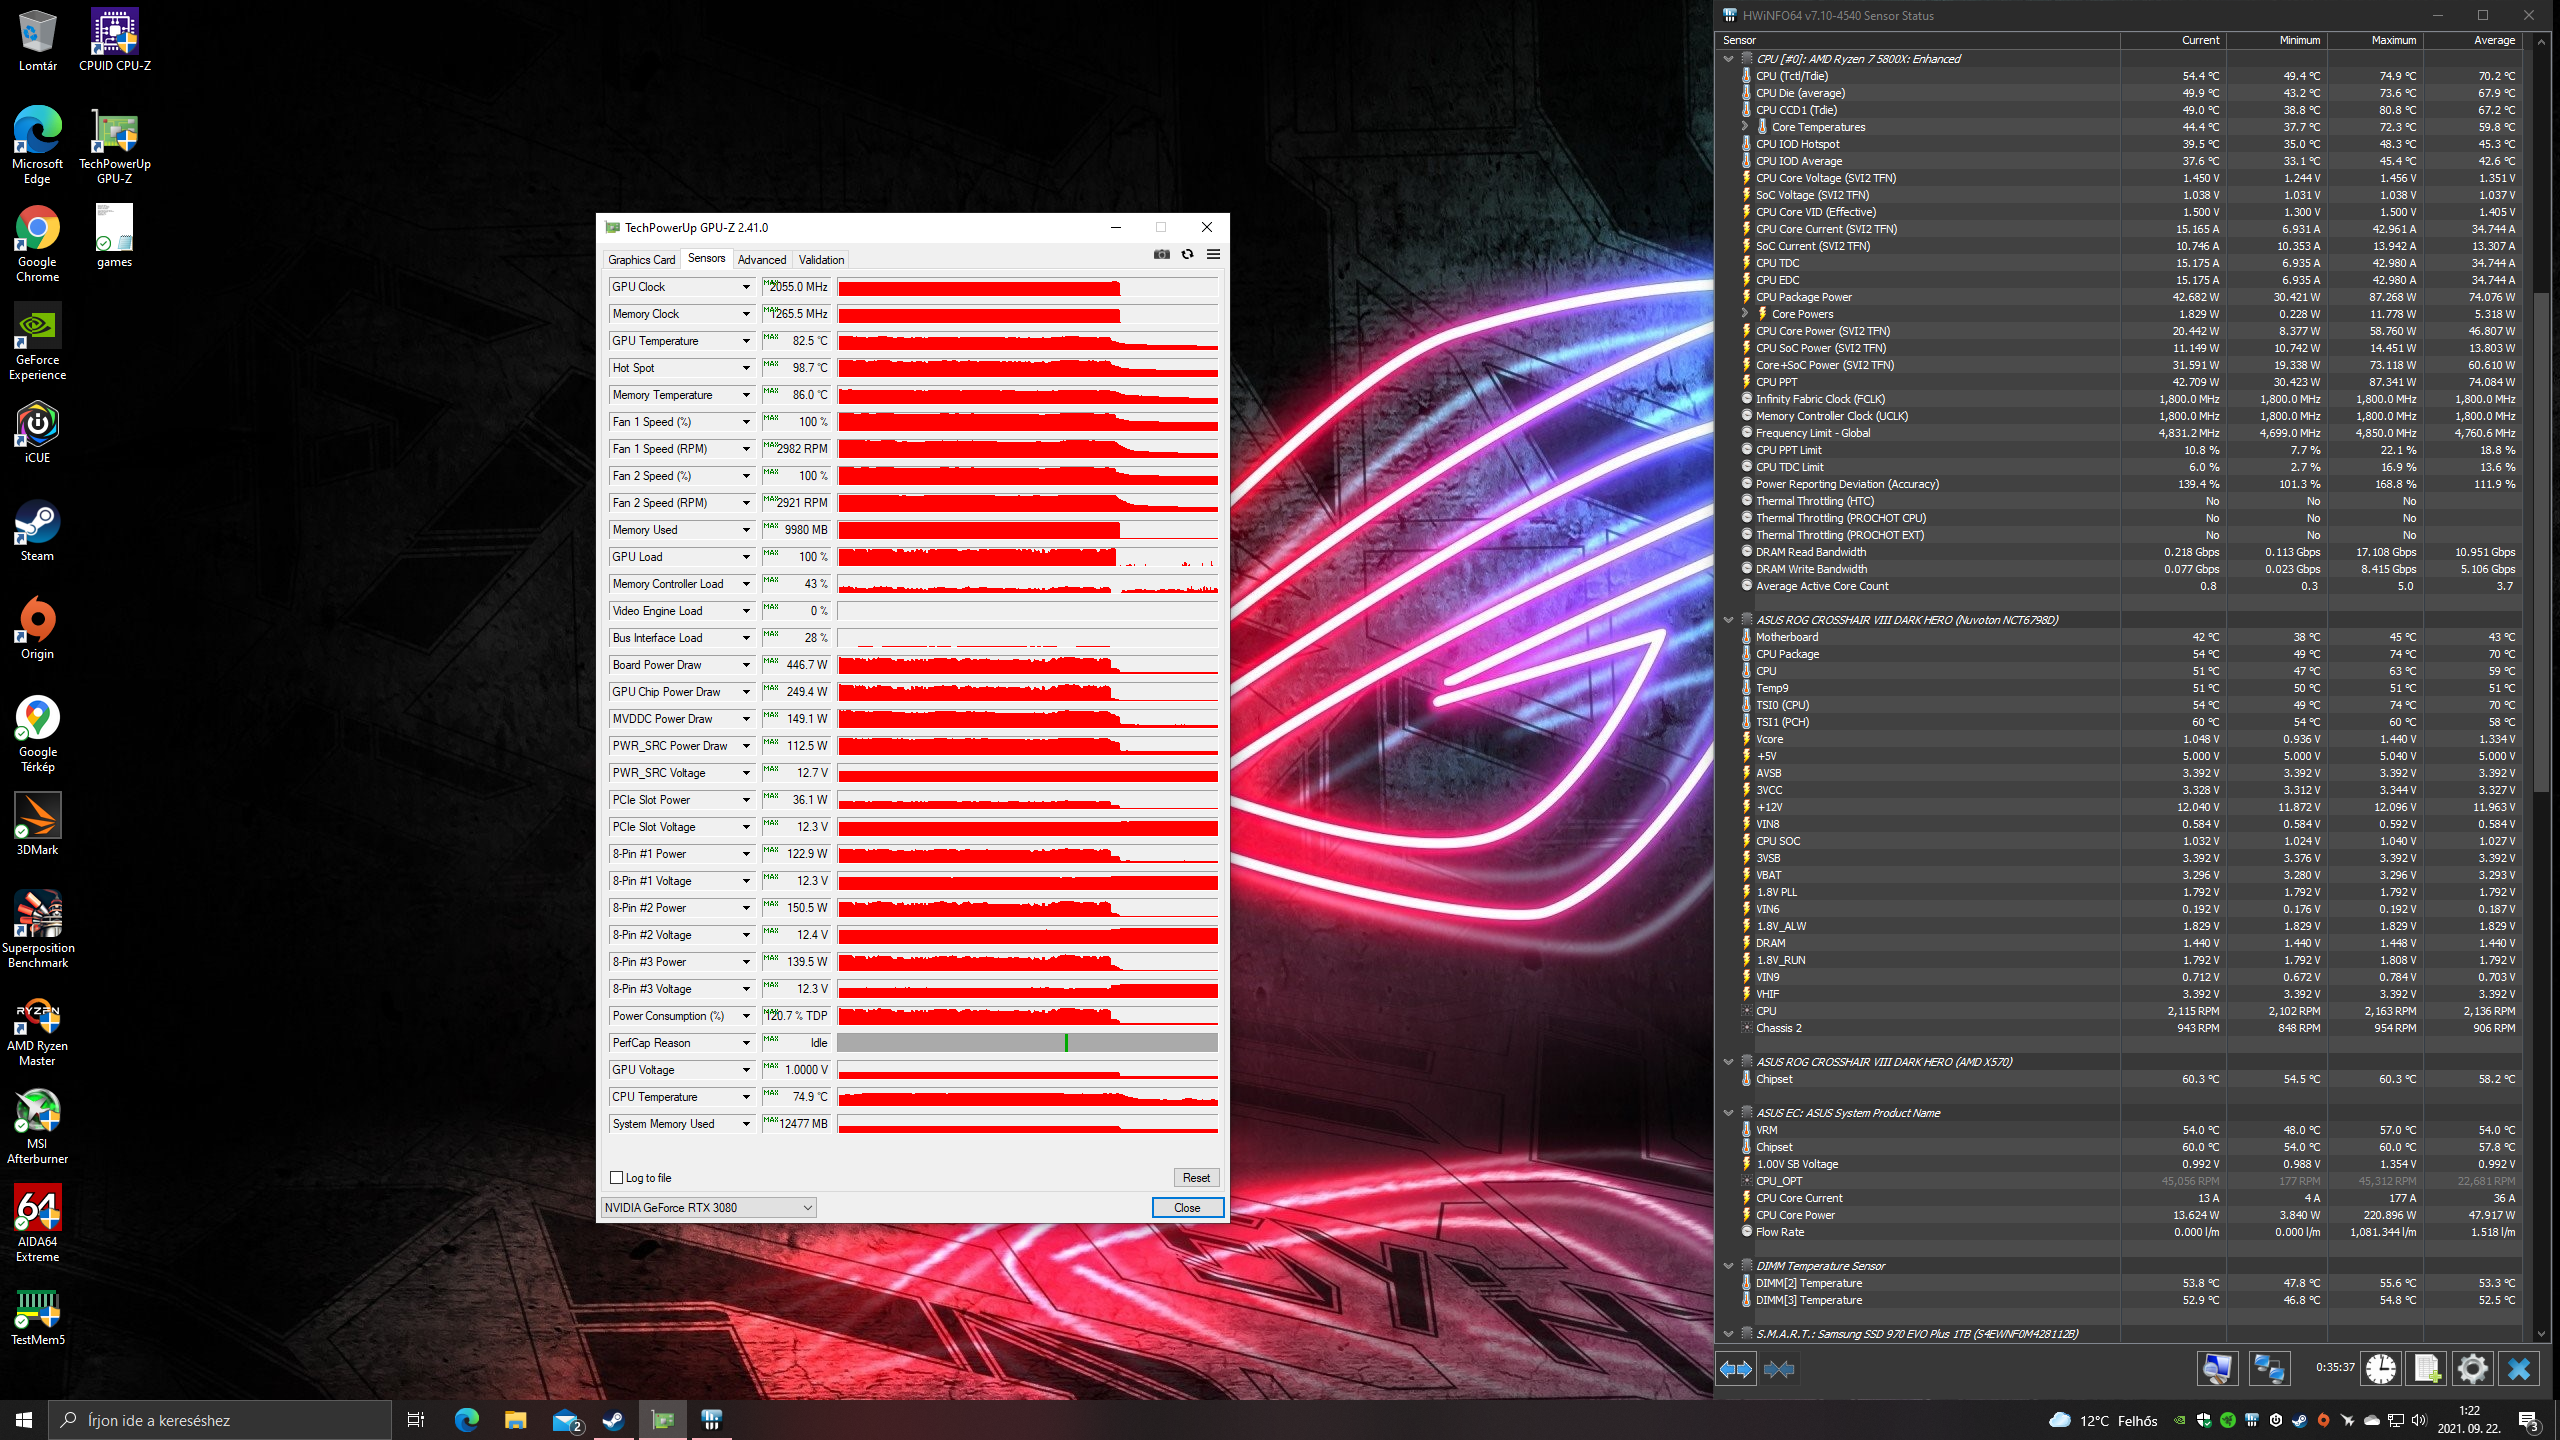2560x1440 pixels.
Task: Click the GPU-Z refresh icon
Action: [x=1187, y=254]
